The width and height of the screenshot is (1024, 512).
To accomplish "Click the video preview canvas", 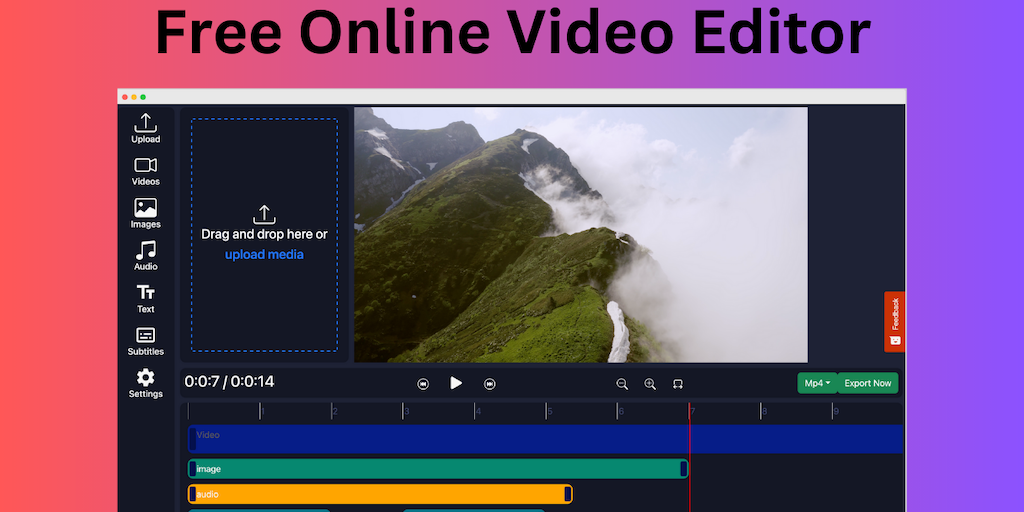I will pos(581,234).
